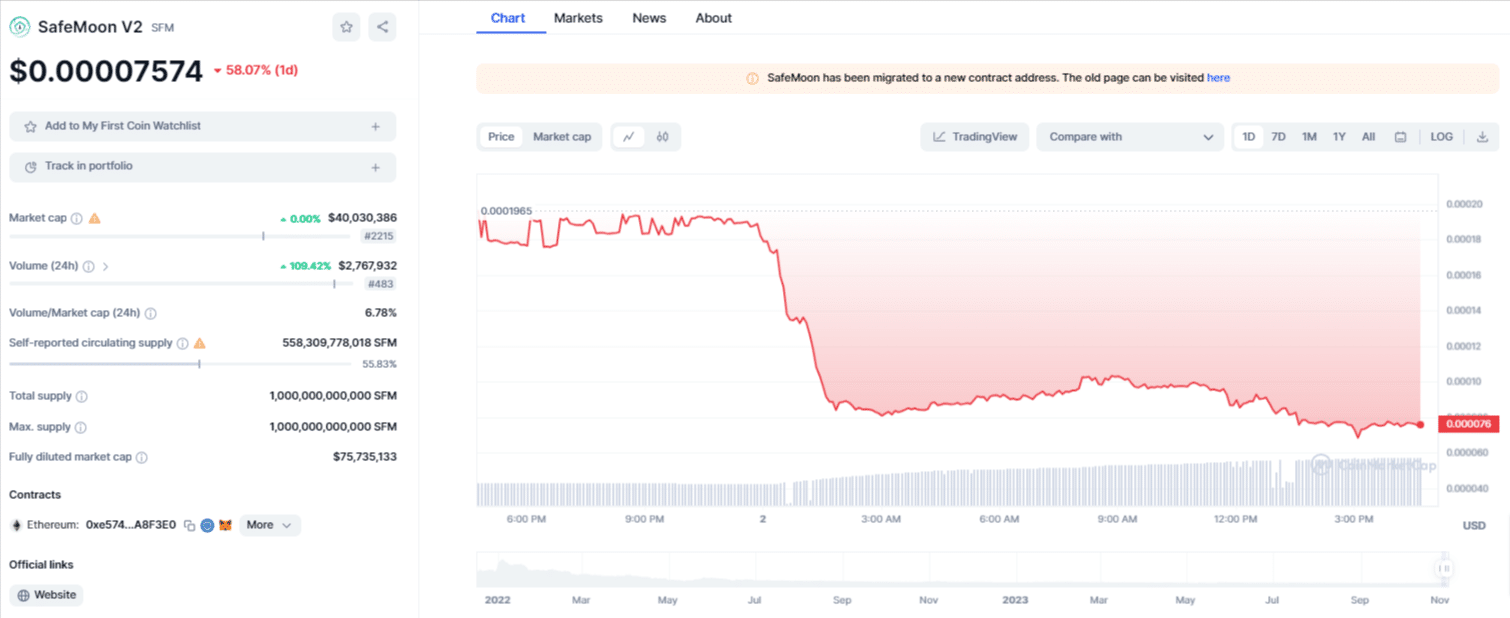Viewport: 1510px width, 618px height.
Task: Click the Fully diluted market cap info icon
Action: (142, 458)
